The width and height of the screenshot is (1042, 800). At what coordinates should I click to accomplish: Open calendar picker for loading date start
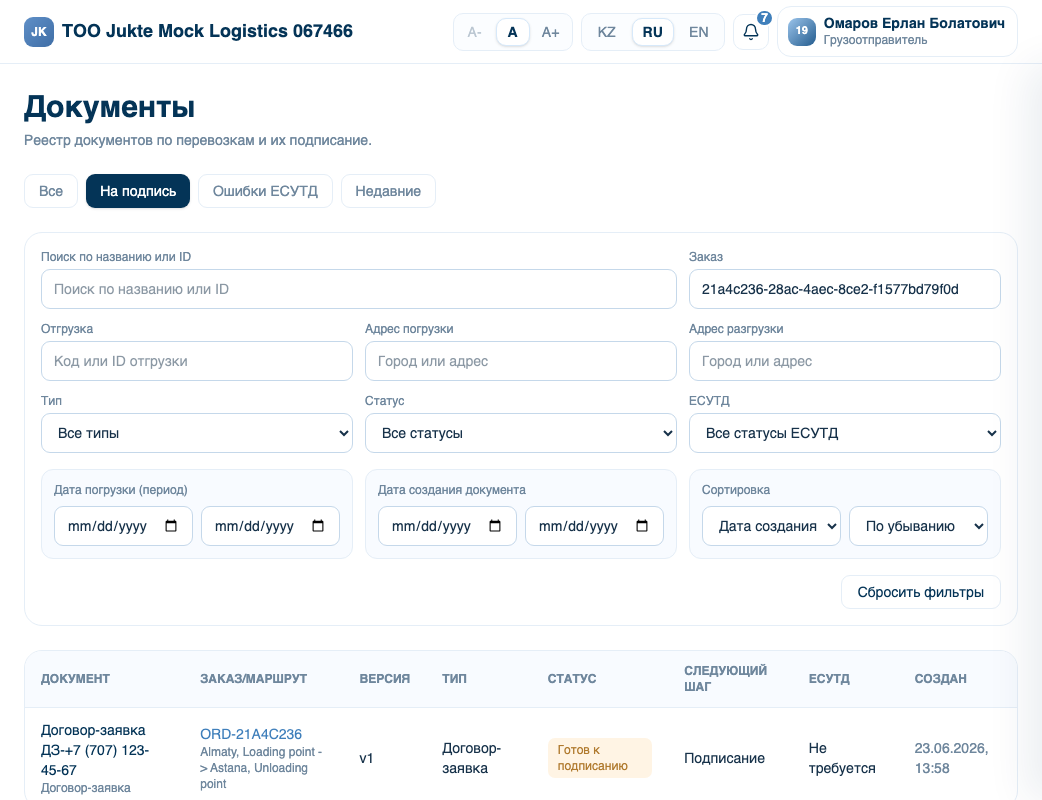tap(171, 526)
